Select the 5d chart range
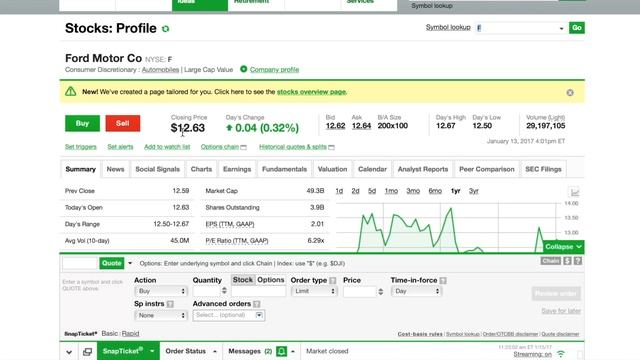The height and width of the screenshot is (360, 640). (x=372, y=191)
